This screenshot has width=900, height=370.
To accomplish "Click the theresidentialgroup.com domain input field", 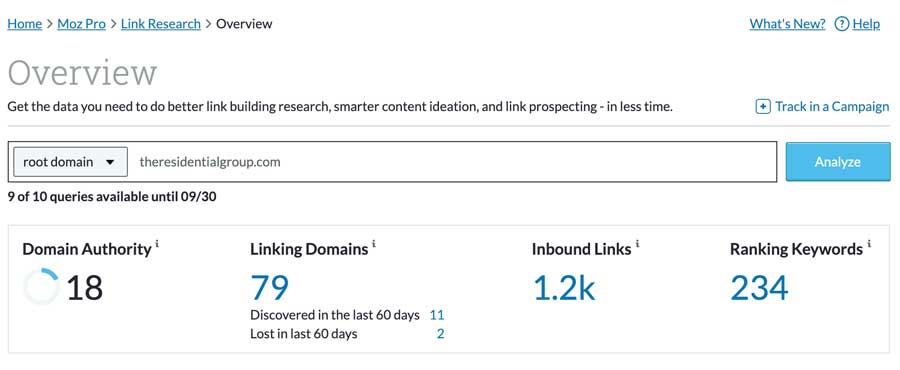I will (452, 162).
